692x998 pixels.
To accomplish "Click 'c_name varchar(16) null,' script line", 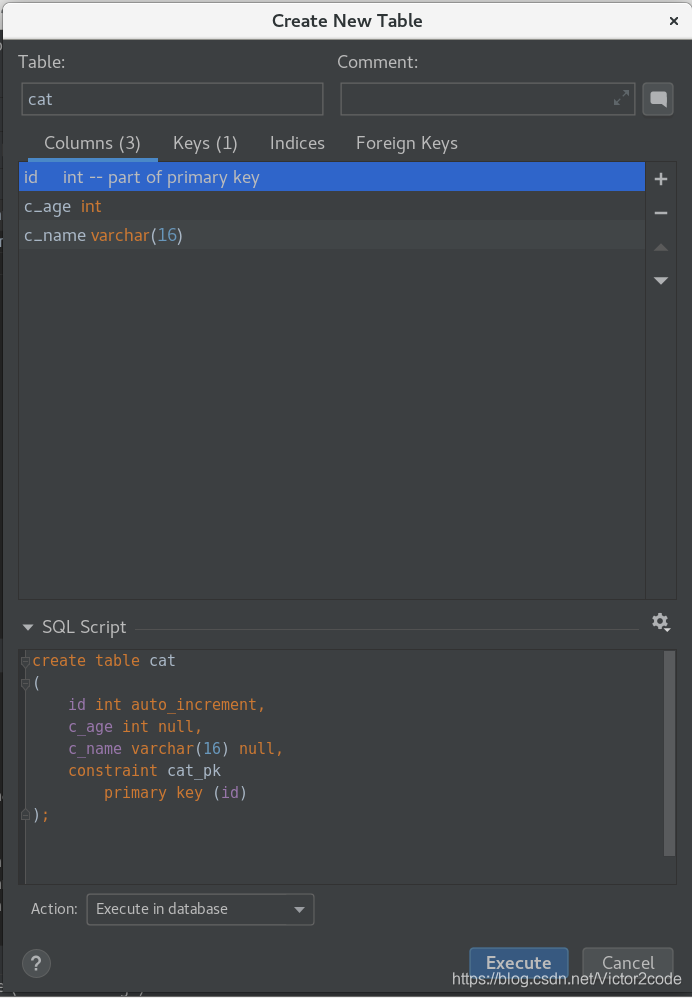I will 176,748.
